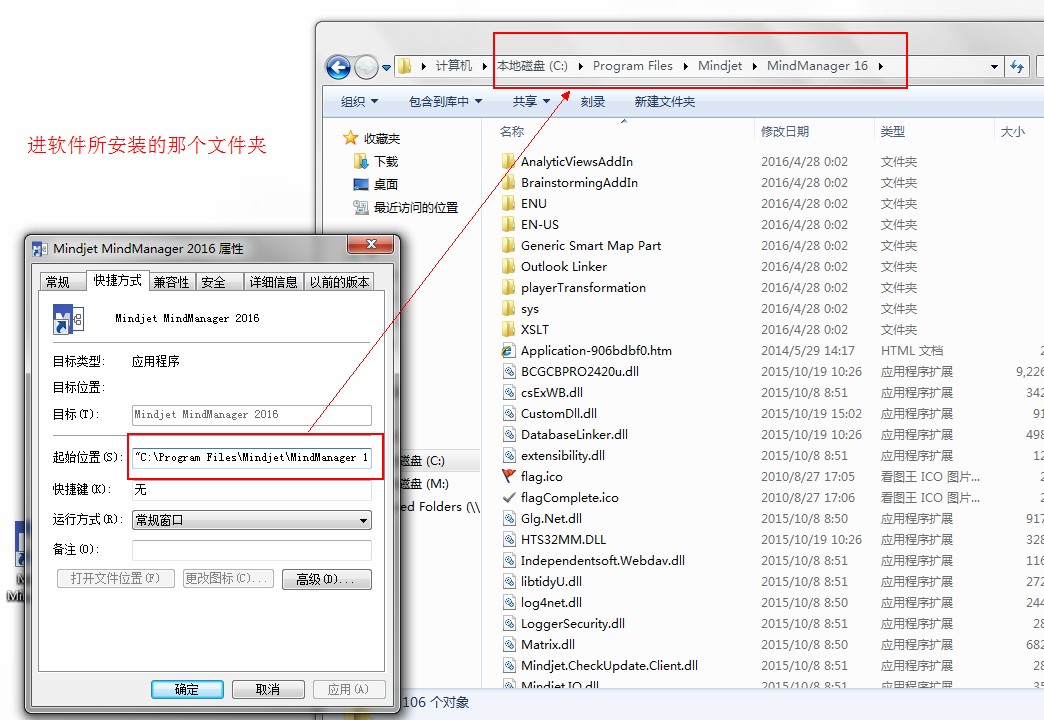Click the MindManager 16 breadcrumb

pos(817,65)
